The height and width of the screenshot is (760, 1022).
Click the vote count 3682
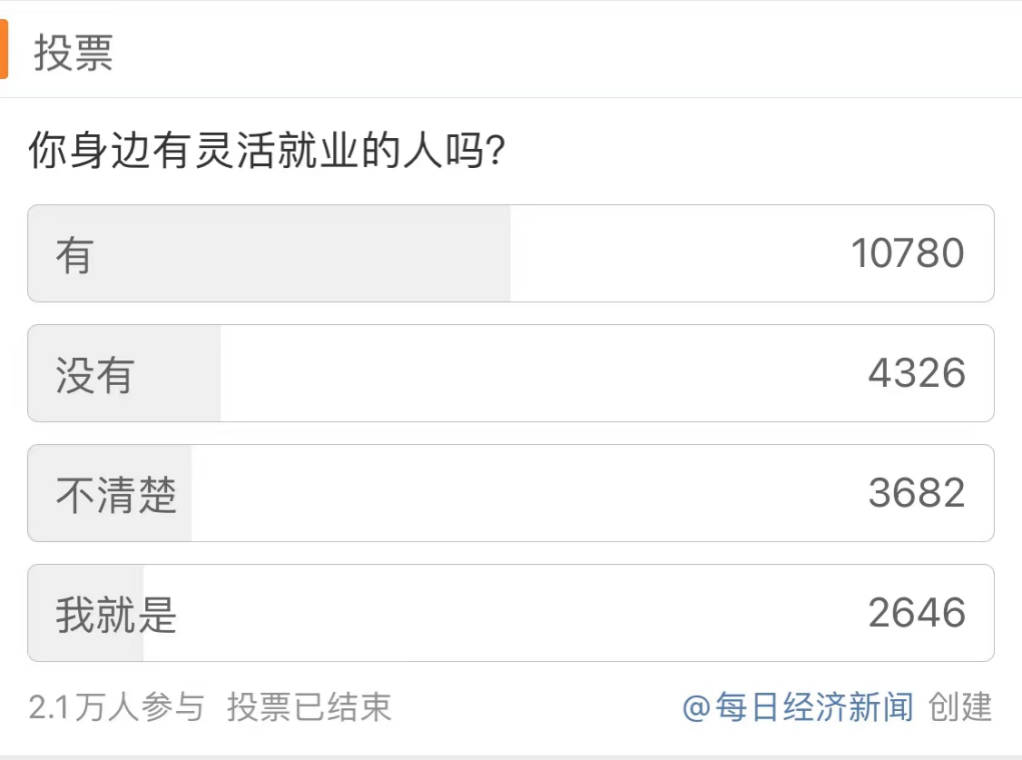coord(917,493)
